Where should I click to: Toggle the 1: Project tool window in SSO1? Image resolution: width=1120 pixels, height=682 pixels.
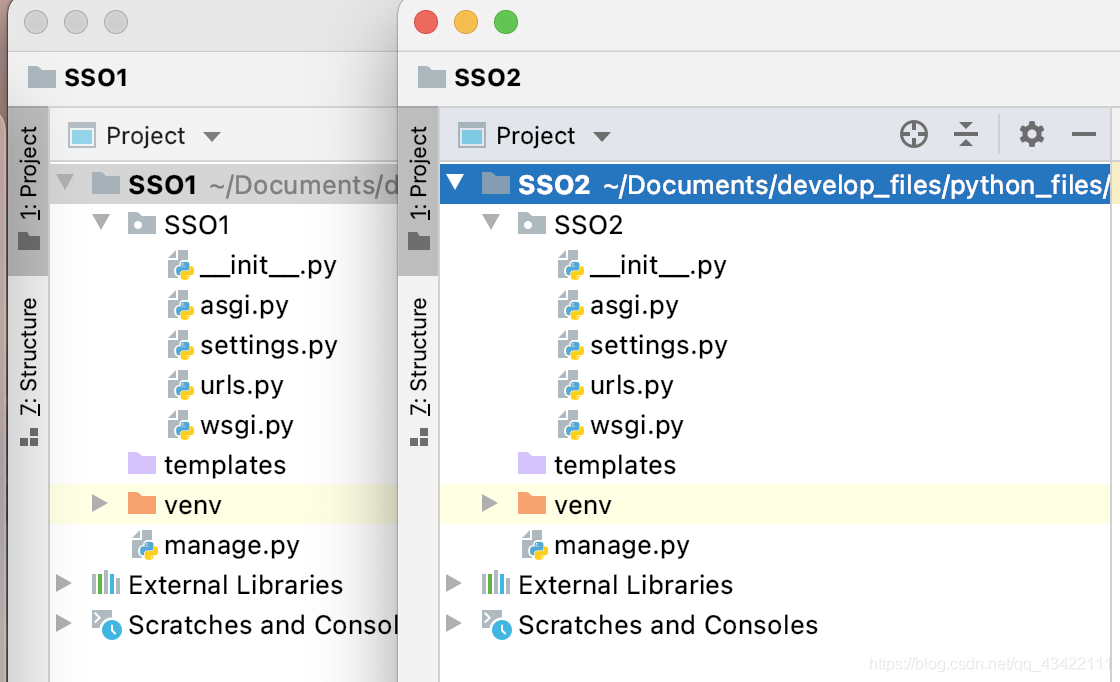pos(29,189)
